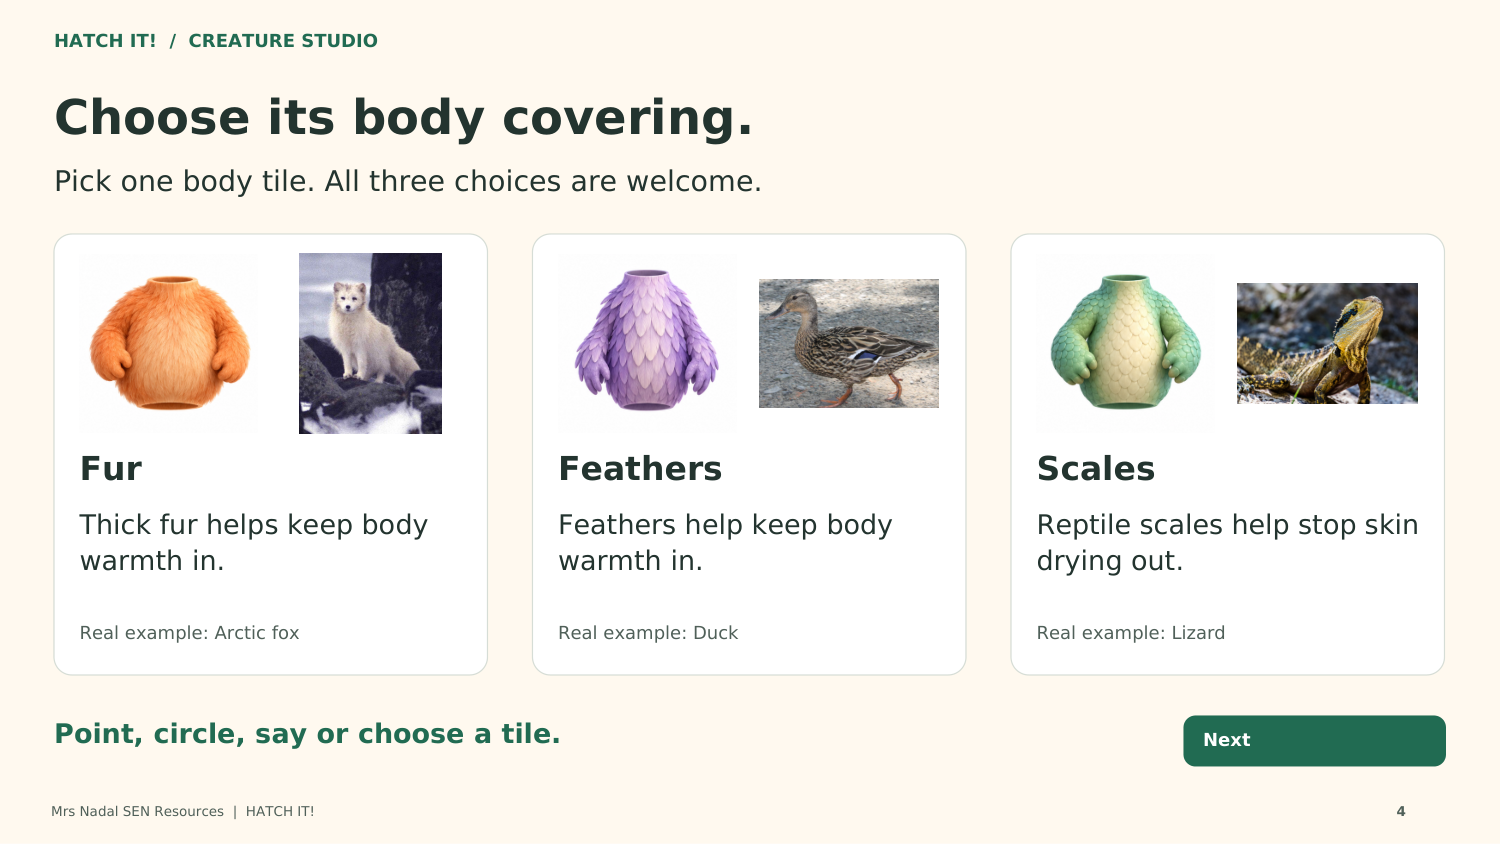Screen dimensions: 1500x844
Task: Click the lizard photo
Action: (x=1327, y=343)
